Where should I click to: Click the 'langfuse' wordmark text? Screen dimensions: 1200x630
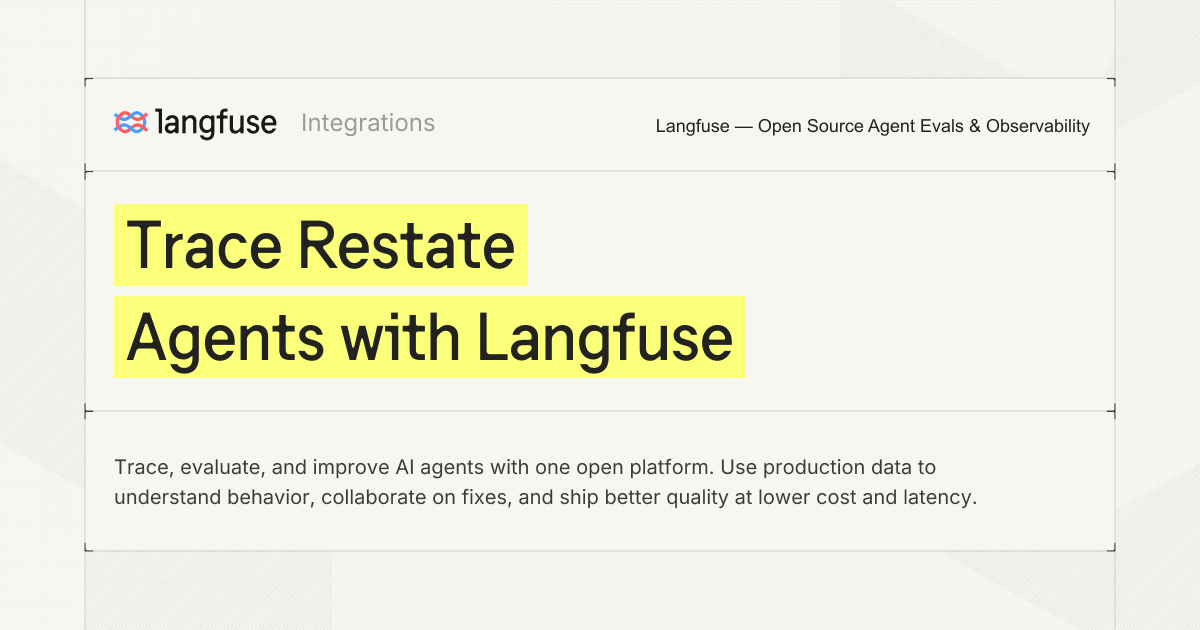coord(217,123)
